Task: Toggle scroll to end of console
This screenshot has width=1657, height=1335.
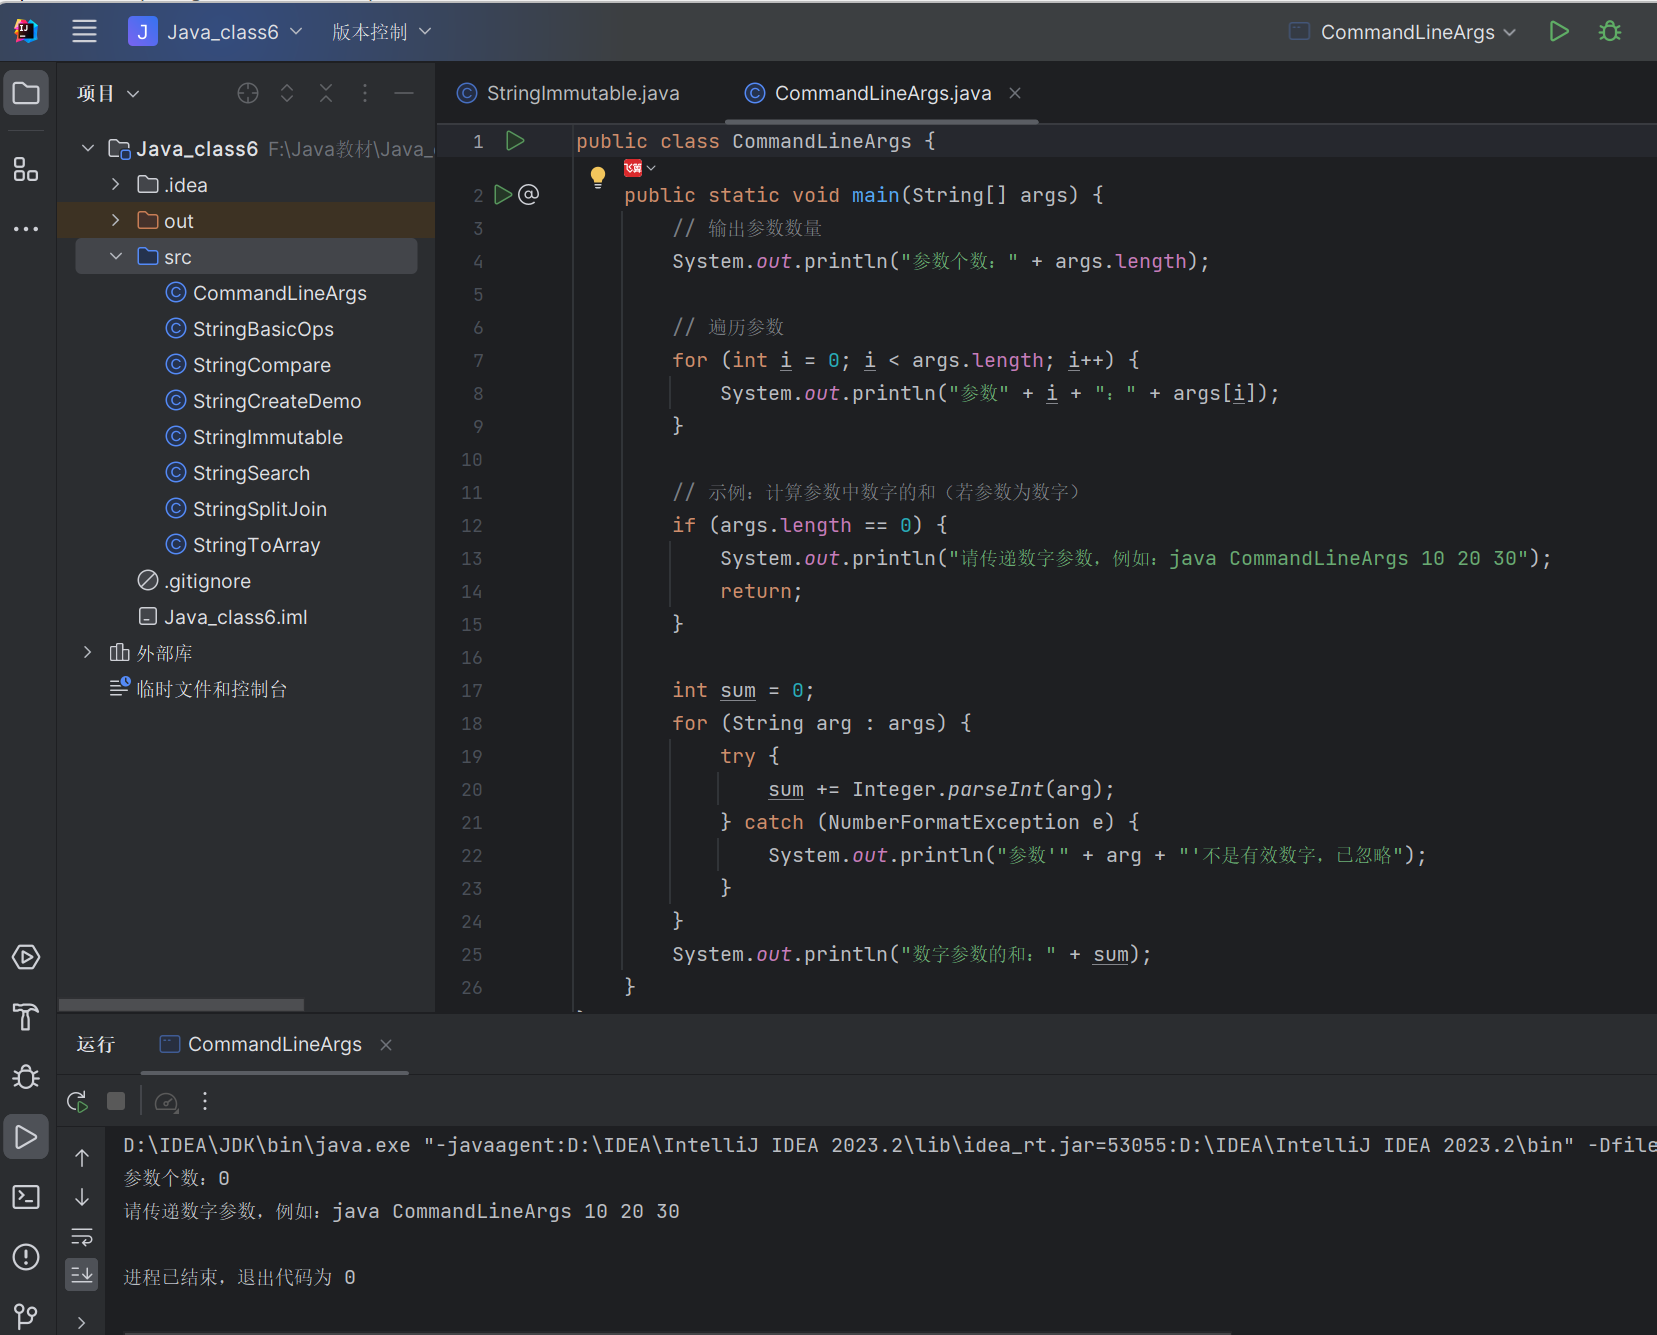Action: 82,1274
